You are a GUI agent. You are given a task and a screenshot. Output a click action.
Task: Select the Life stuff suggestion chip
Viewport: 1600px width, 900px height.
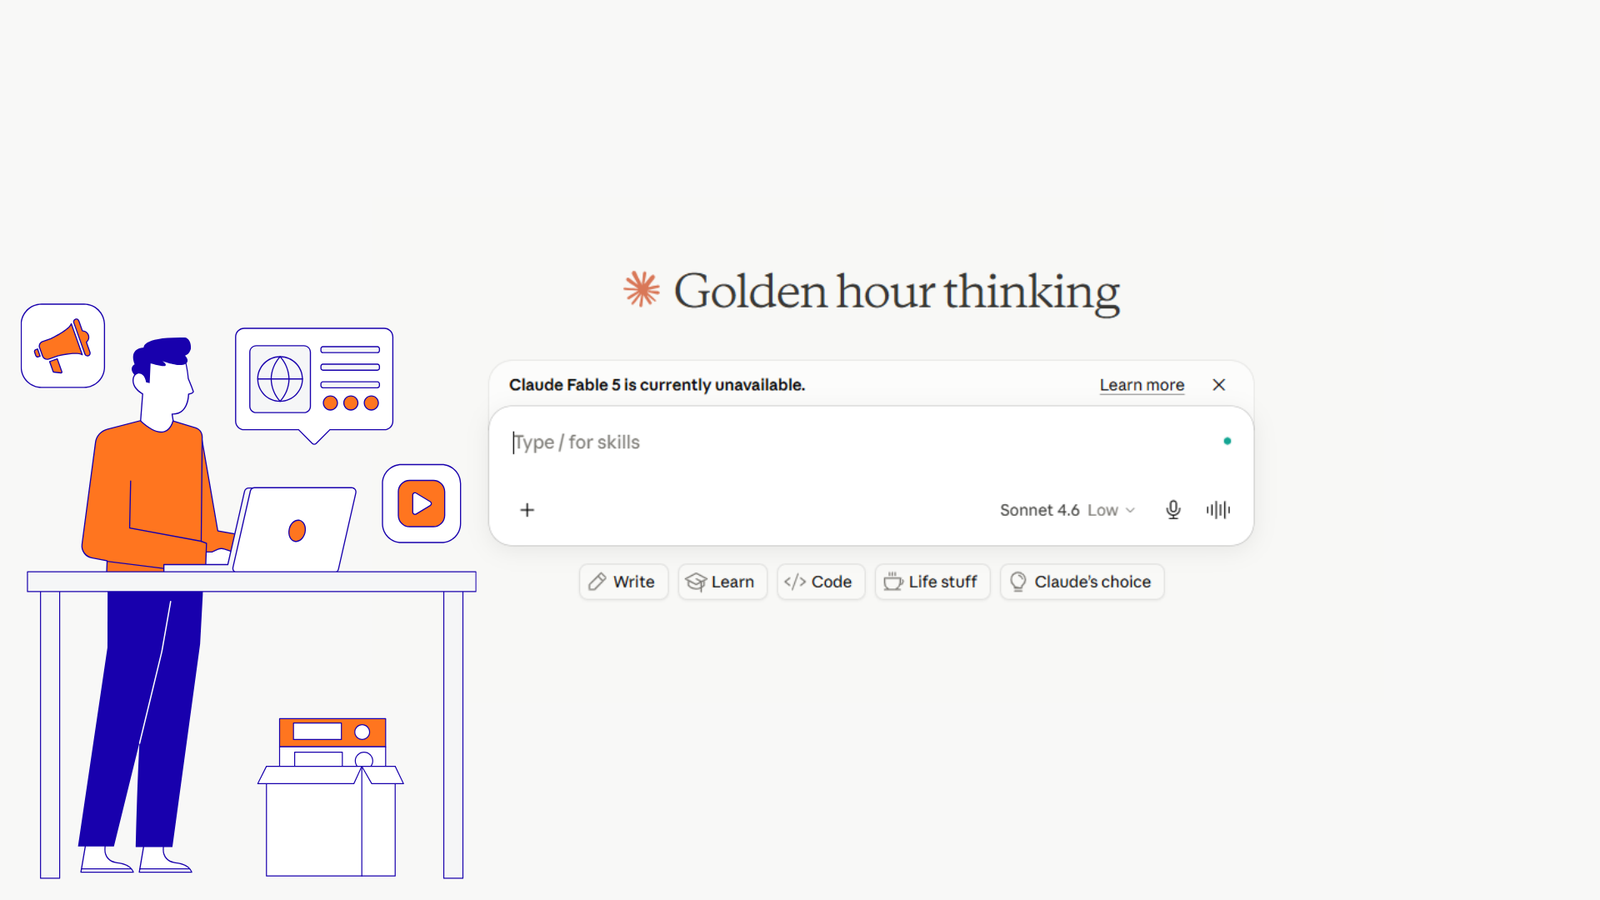click(x=932, y=582)
